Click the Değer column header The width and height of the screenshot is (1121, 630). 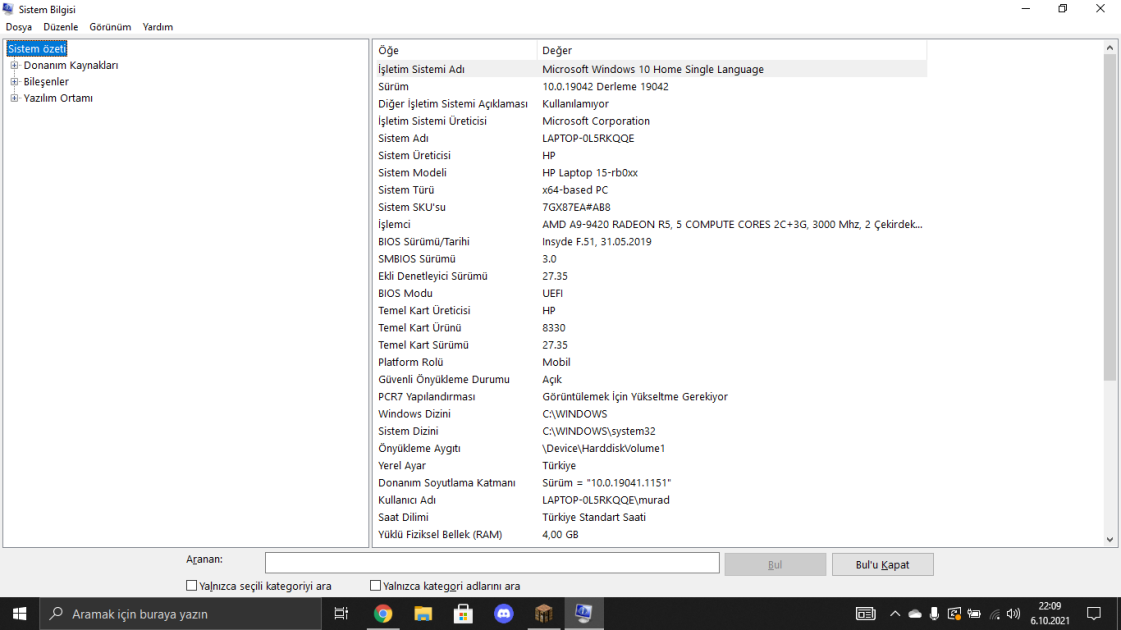pos(731,50)
